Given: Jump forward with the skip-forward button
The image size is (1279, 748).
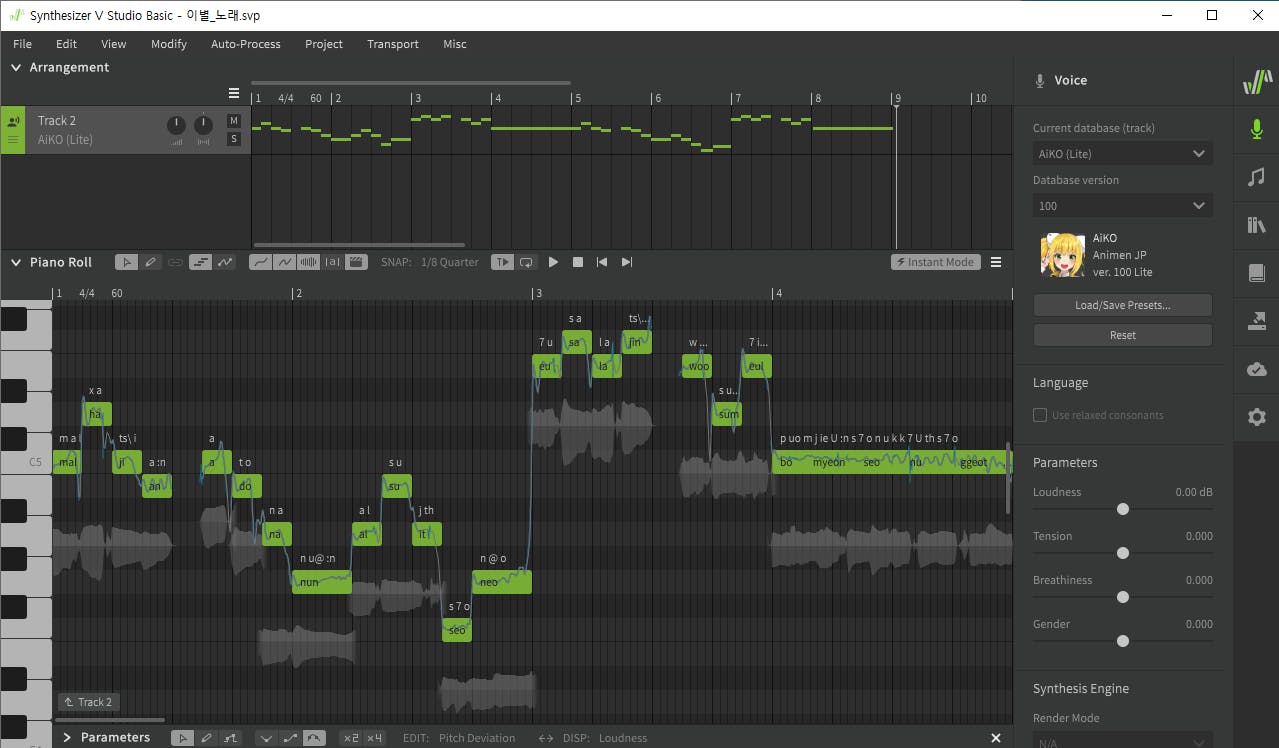Looking at the screenshot, I should [x=627, y=262].
